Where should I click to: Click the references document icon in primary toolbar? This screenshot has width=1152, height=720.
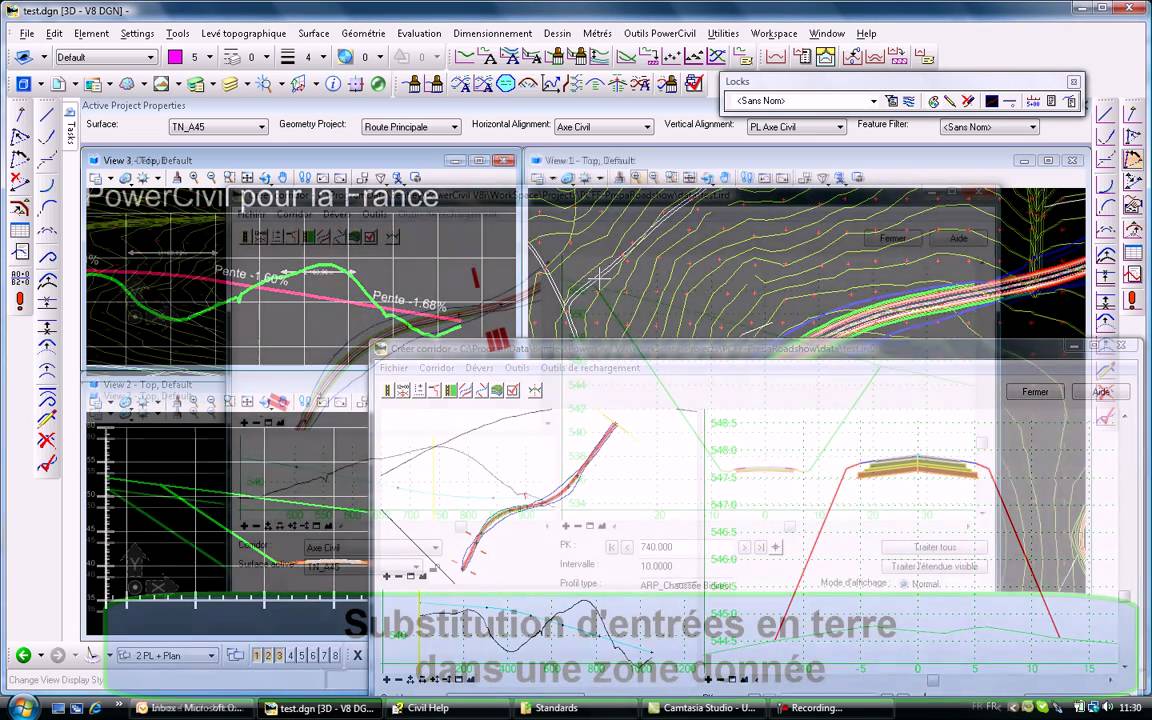point(58,84)
